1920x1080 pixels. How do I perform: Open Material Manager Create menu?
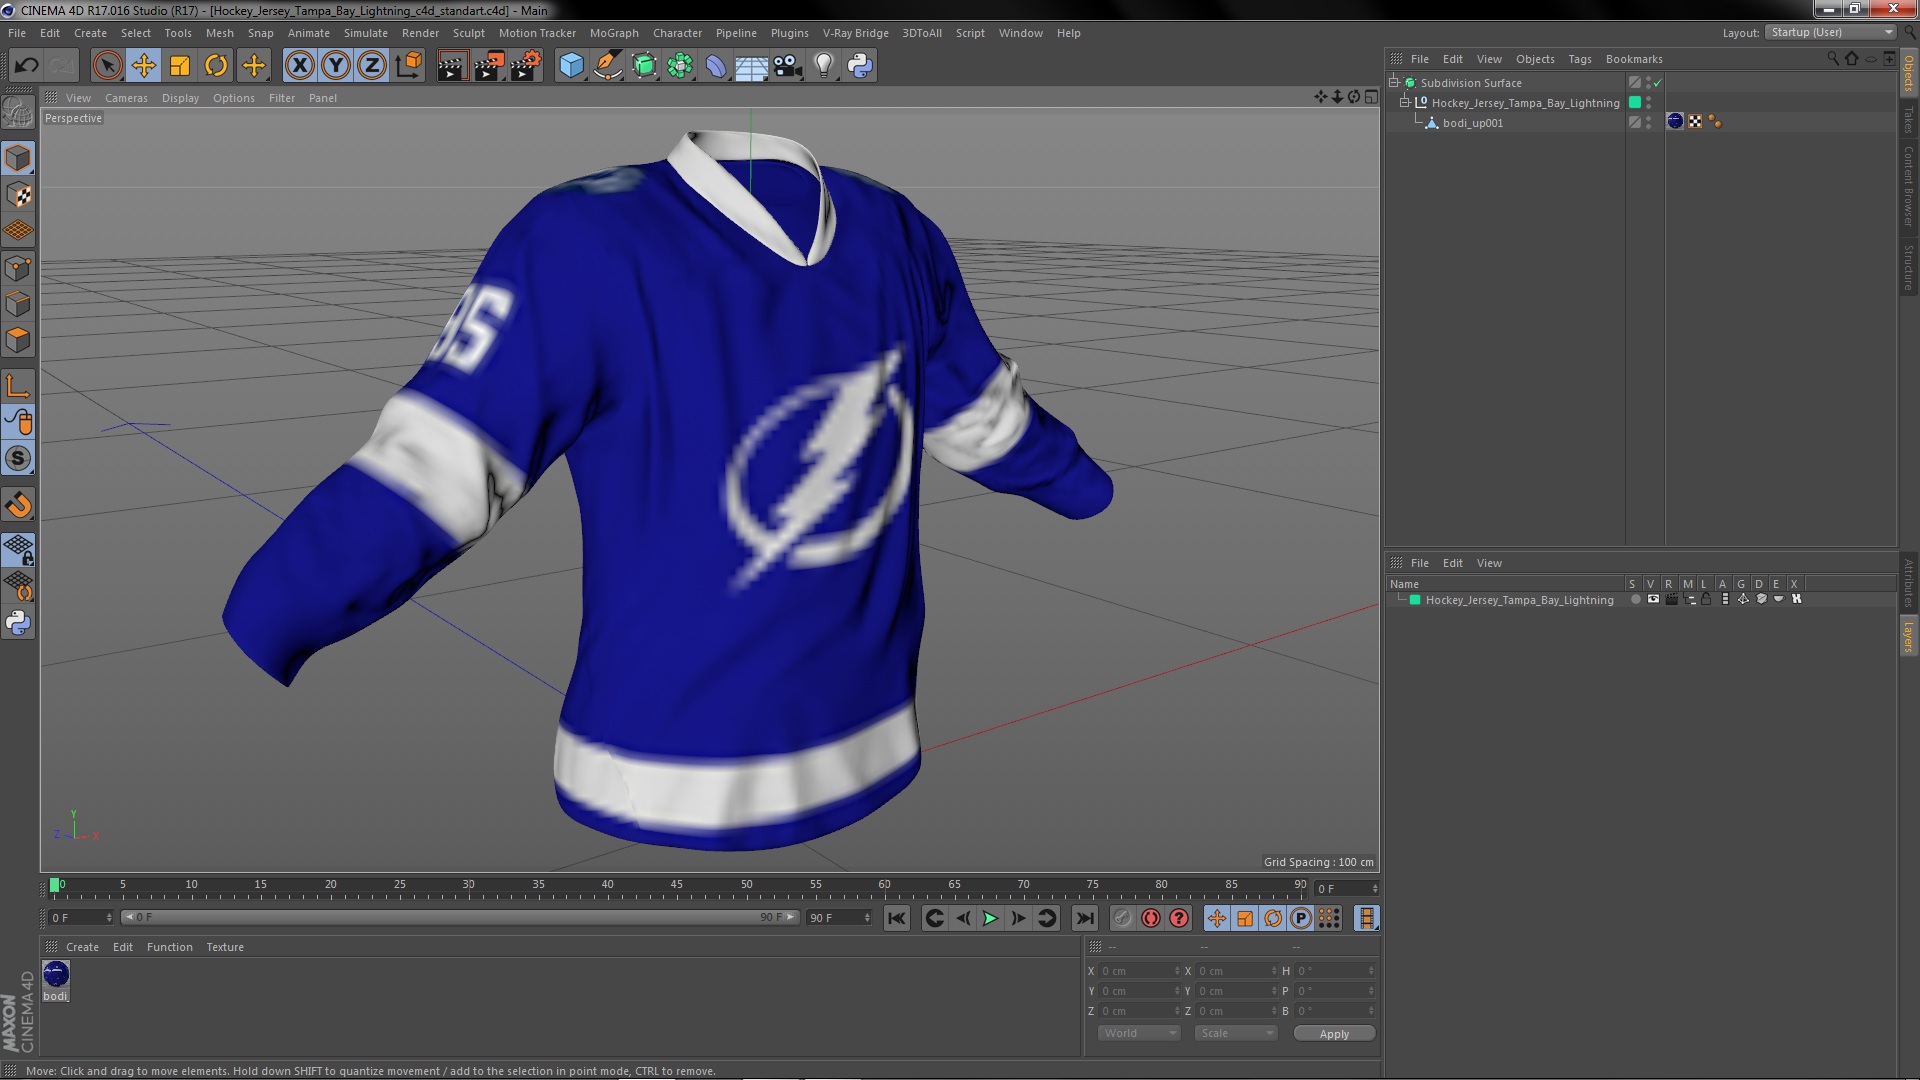click(82, 947)
